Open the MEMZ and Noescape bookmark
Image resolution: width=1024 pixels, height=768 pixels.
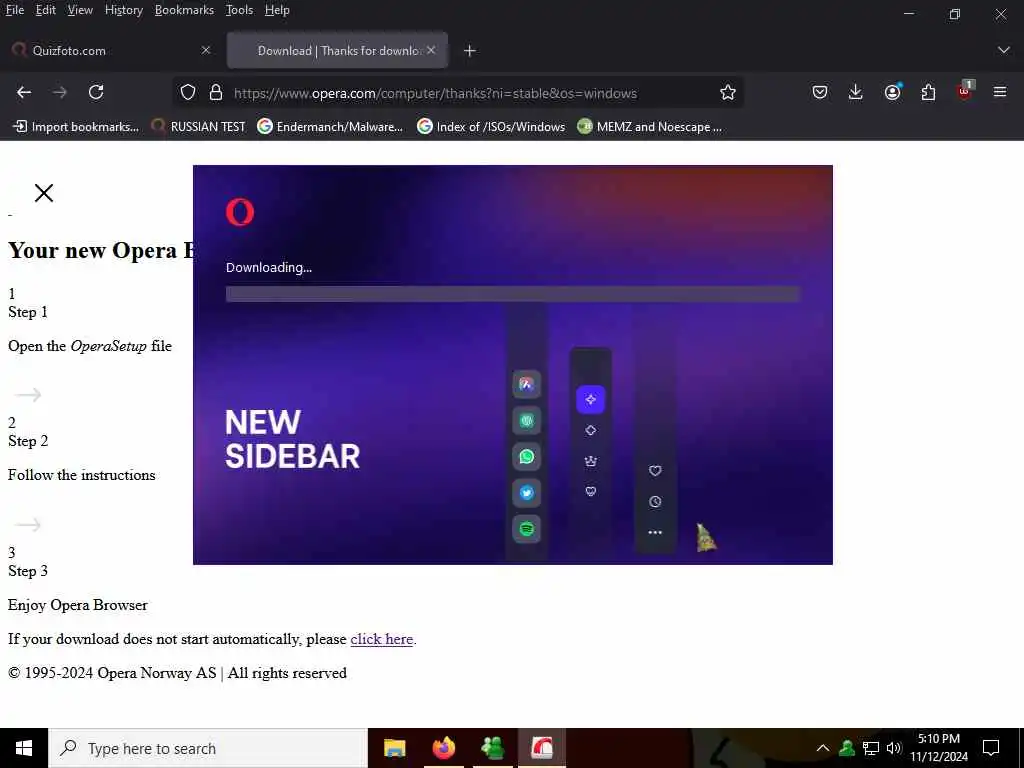(650, 127)
